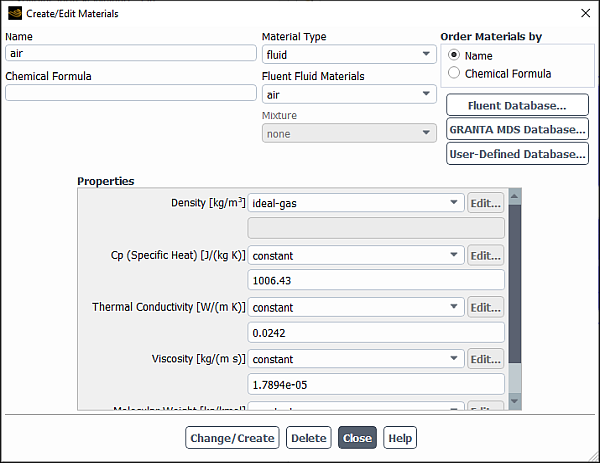Select Chemical Formula ordering option

tap(455, 73)
